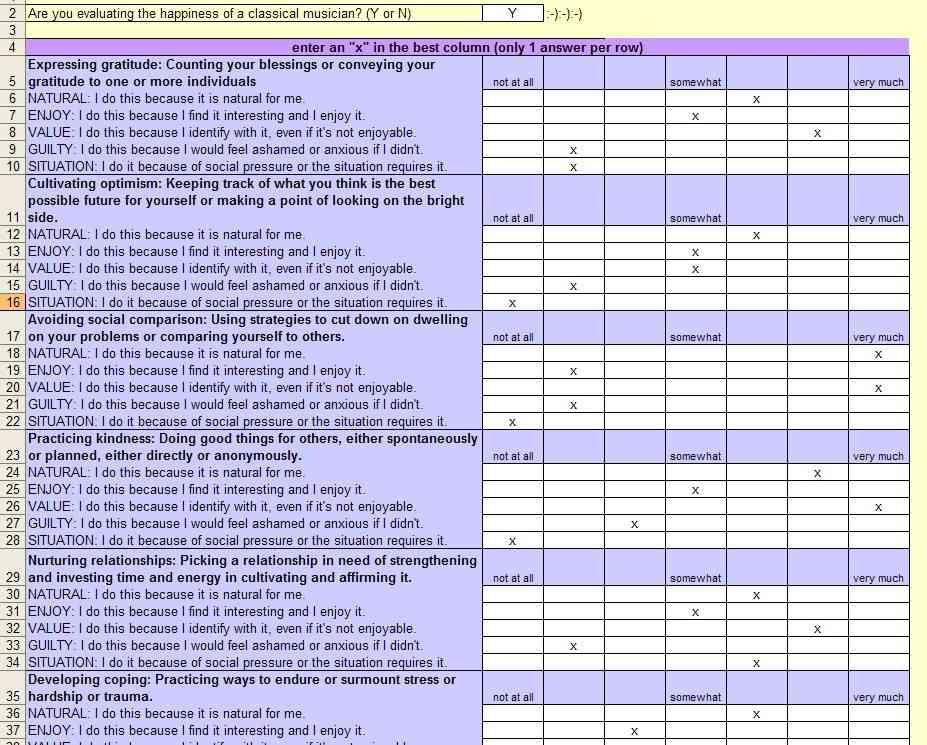Select row 16 header
This screenshot has height=745, width=927.
pos(13,302)
